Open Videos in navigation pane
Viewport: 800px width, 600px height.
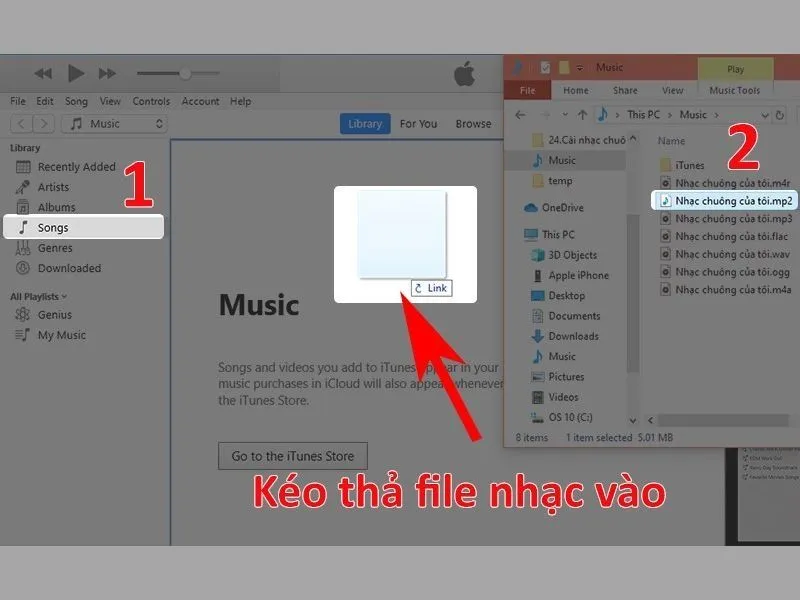(x=555, y=397)
